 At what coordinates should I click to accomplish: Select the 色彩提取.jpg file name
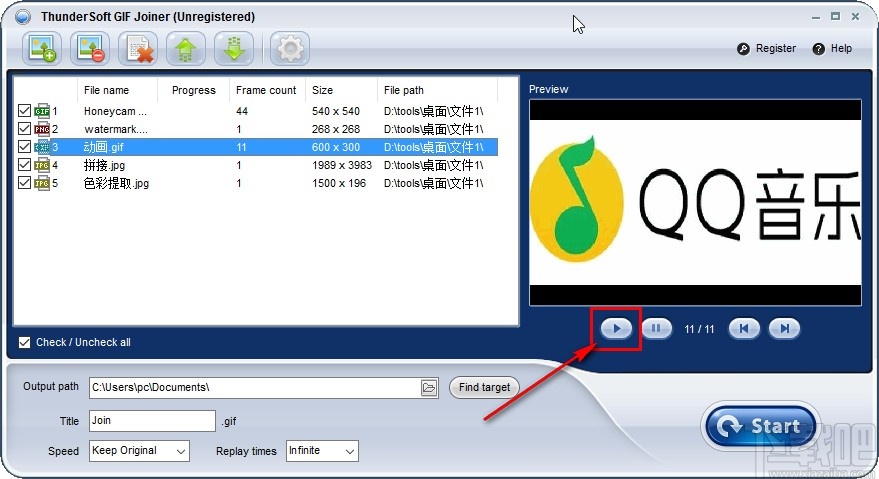point(116,183)
